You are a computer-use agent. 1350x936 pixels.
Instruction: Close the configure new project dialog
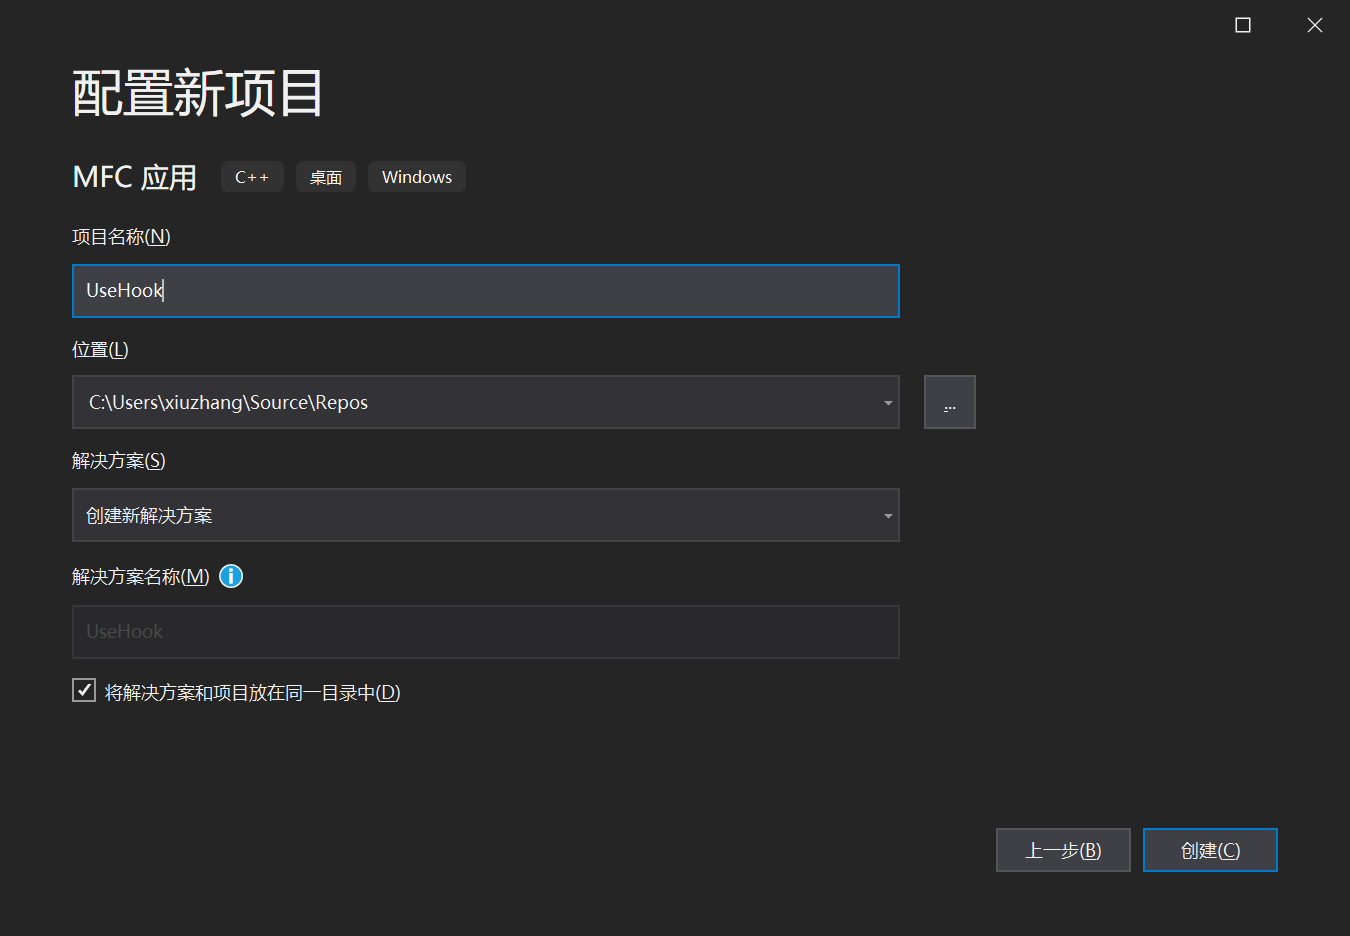[1315, 25]
